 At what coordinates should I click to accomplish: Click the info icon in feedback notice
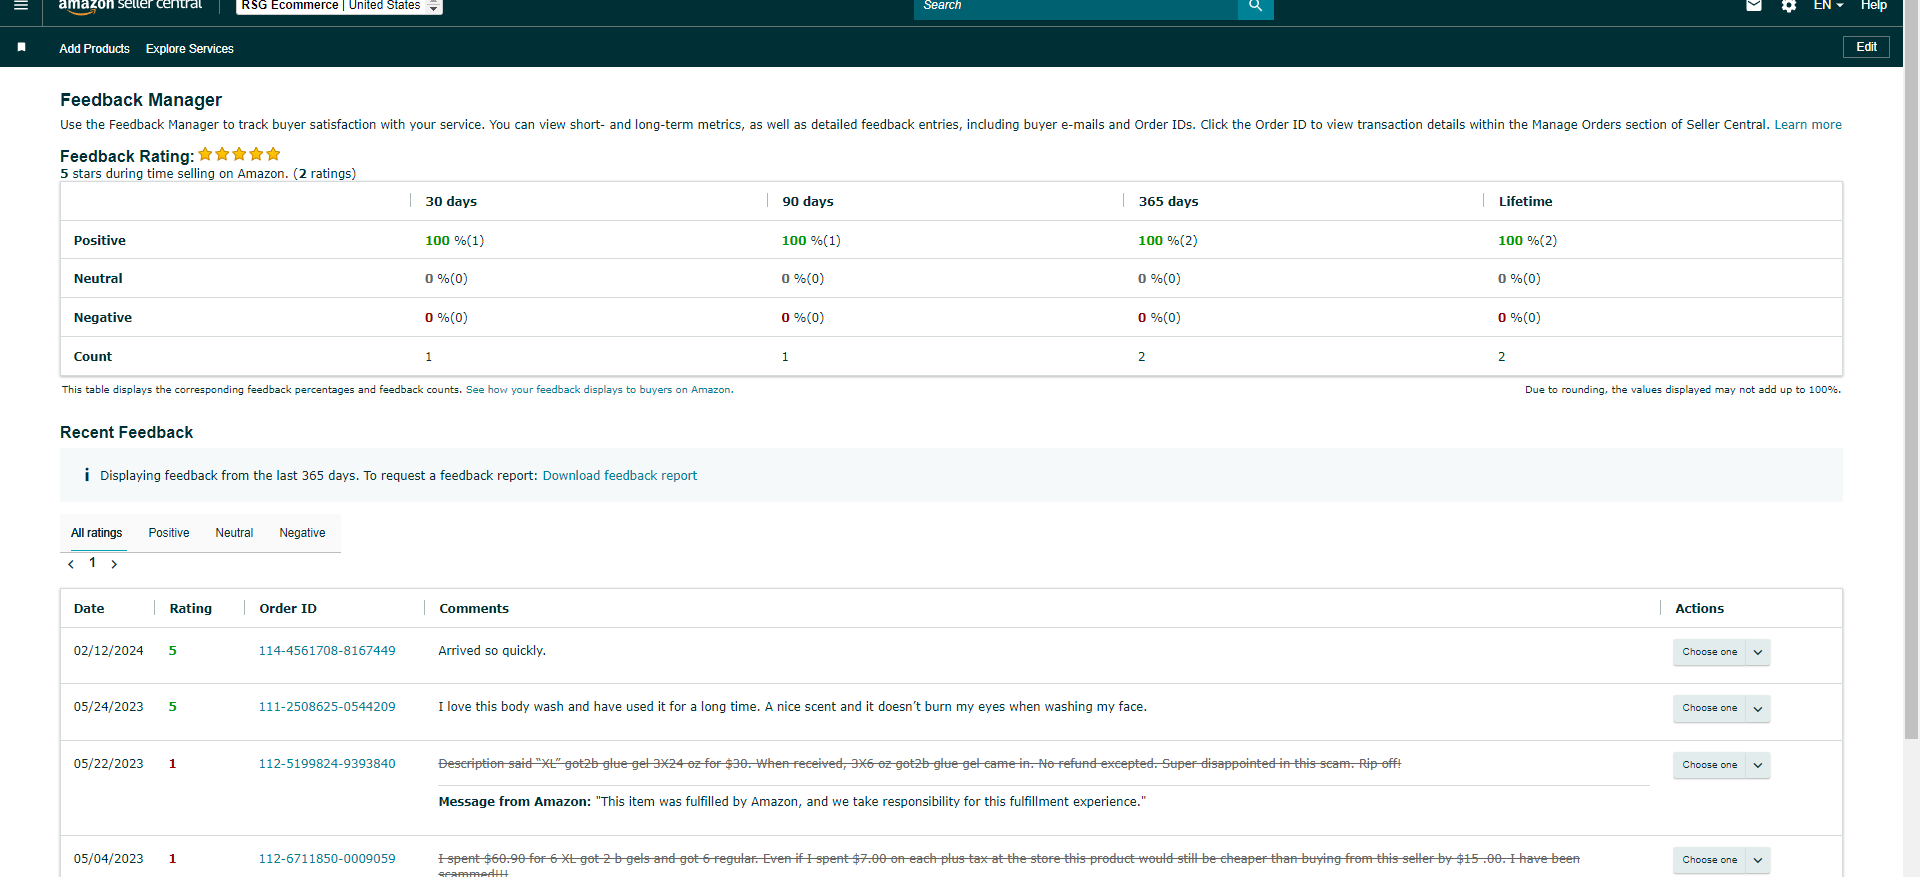87,475
